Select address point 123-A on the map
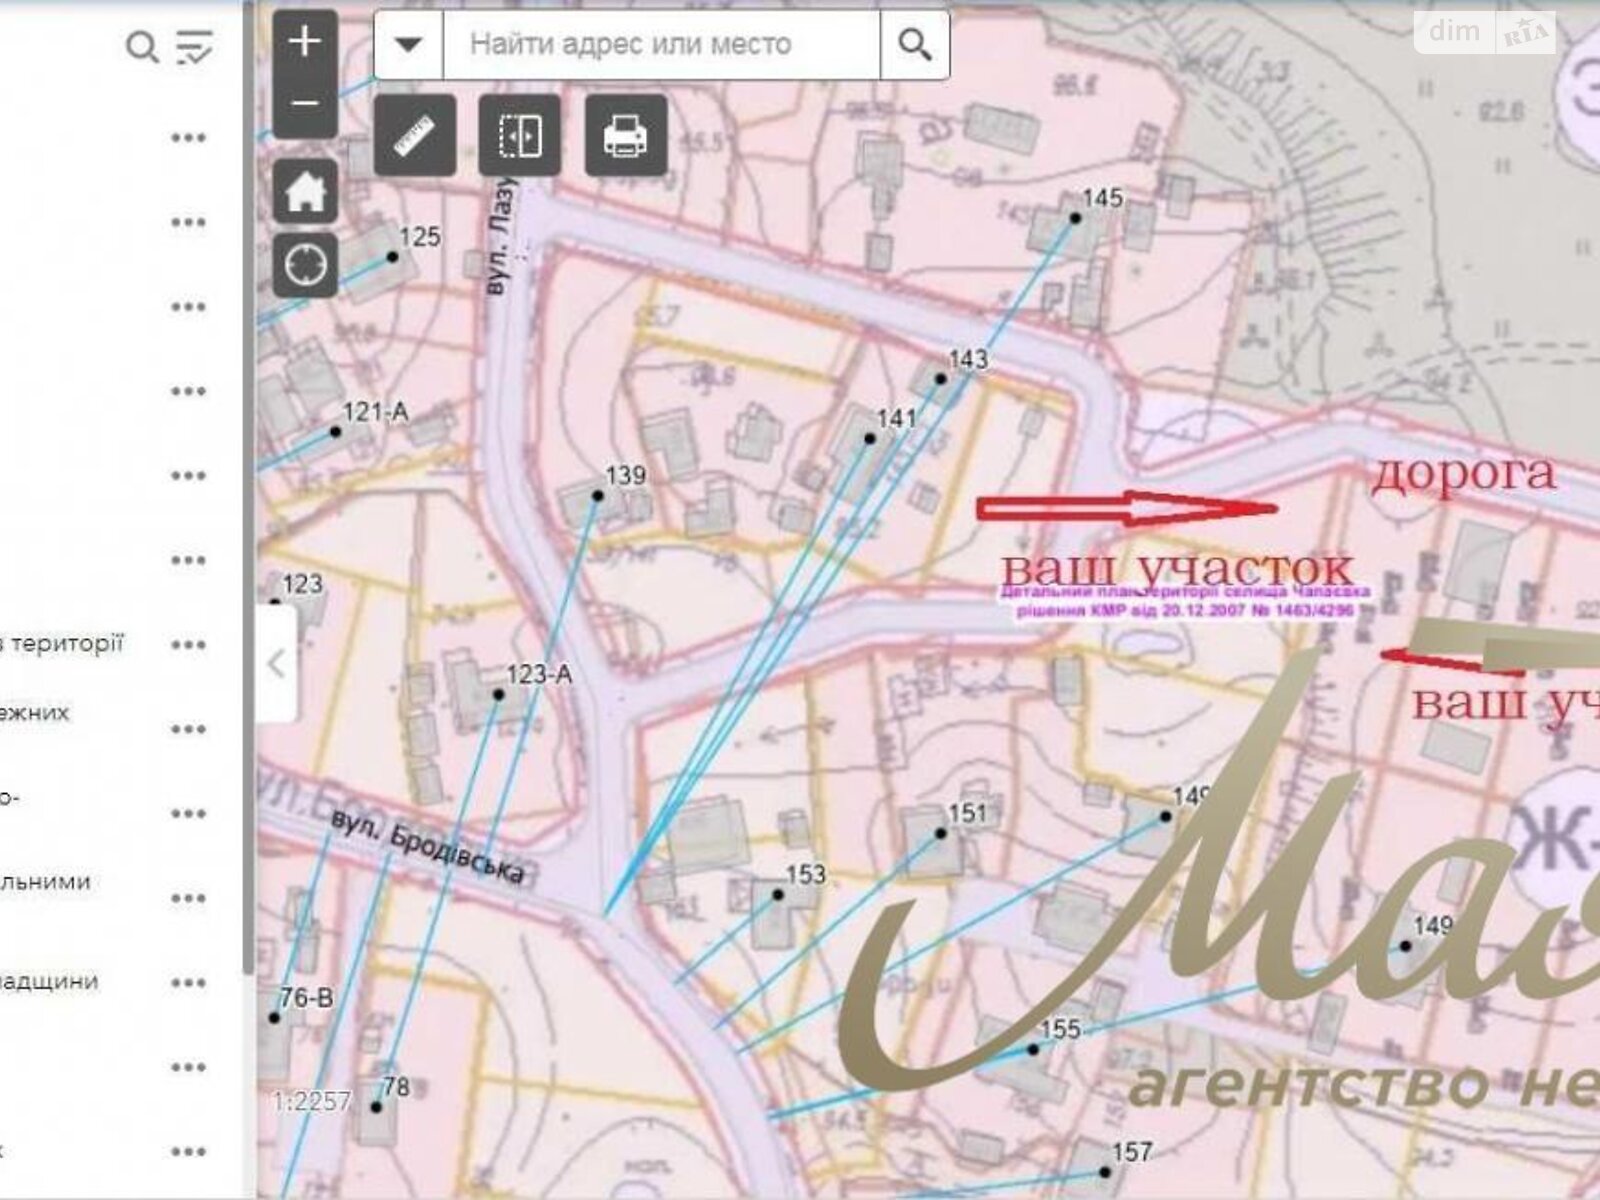 click(498, 694)
